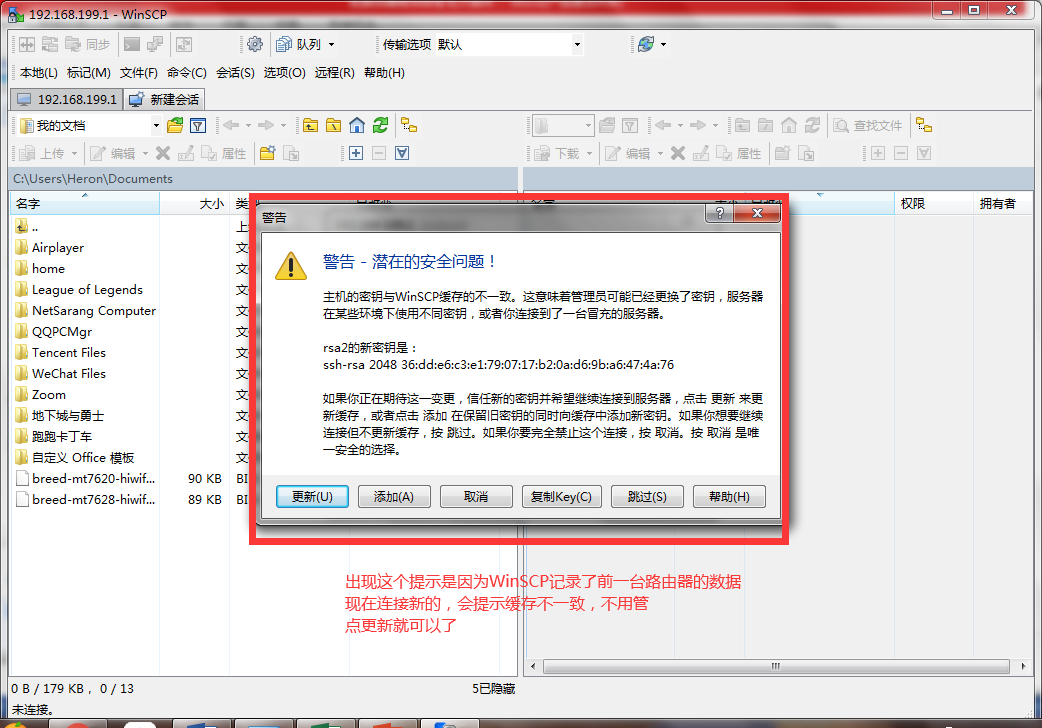Open the 选项(O) menu
Screen dimensions: 1042x728
[x=284, y=72]
